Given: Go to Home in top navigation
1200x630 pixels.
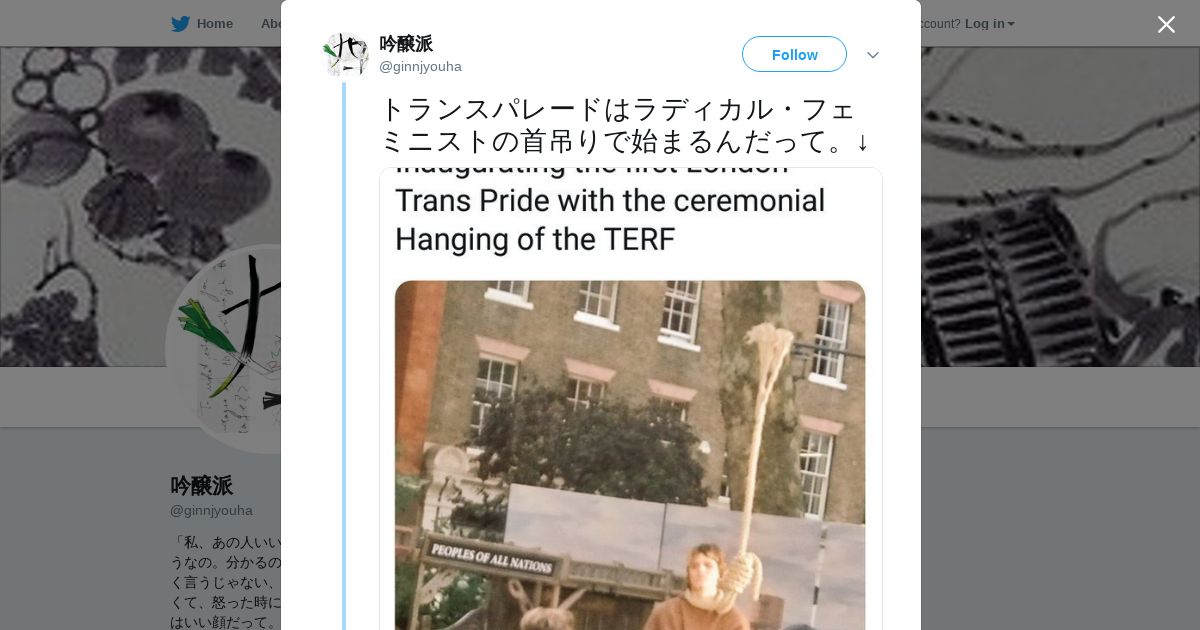Looking at the screenshot, I should coord(214,24).
